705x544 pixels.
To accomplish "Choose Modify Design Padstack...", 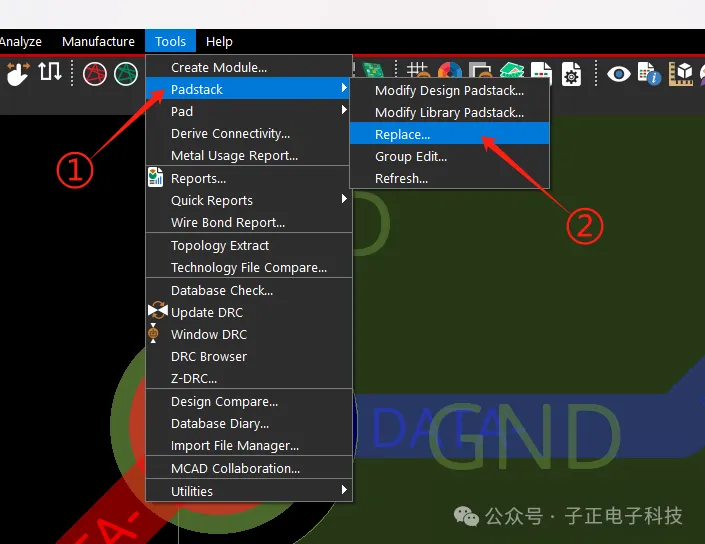I will (450, 90).
